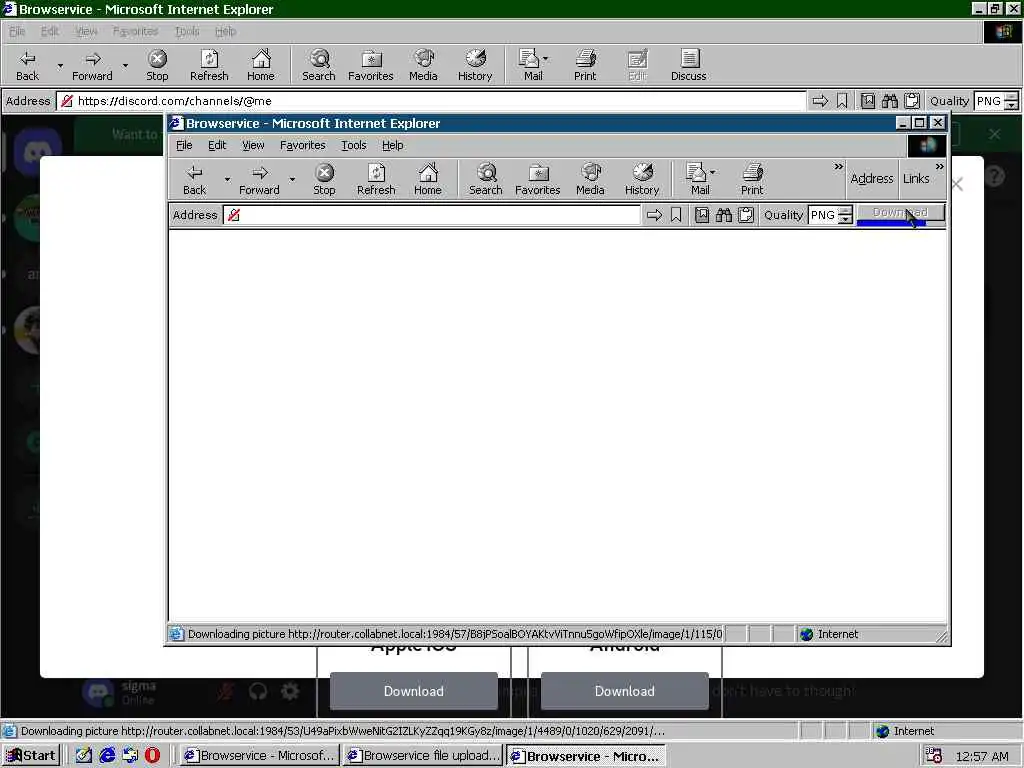
Task: Stop loading in the front window
Action: coord(324,179)
